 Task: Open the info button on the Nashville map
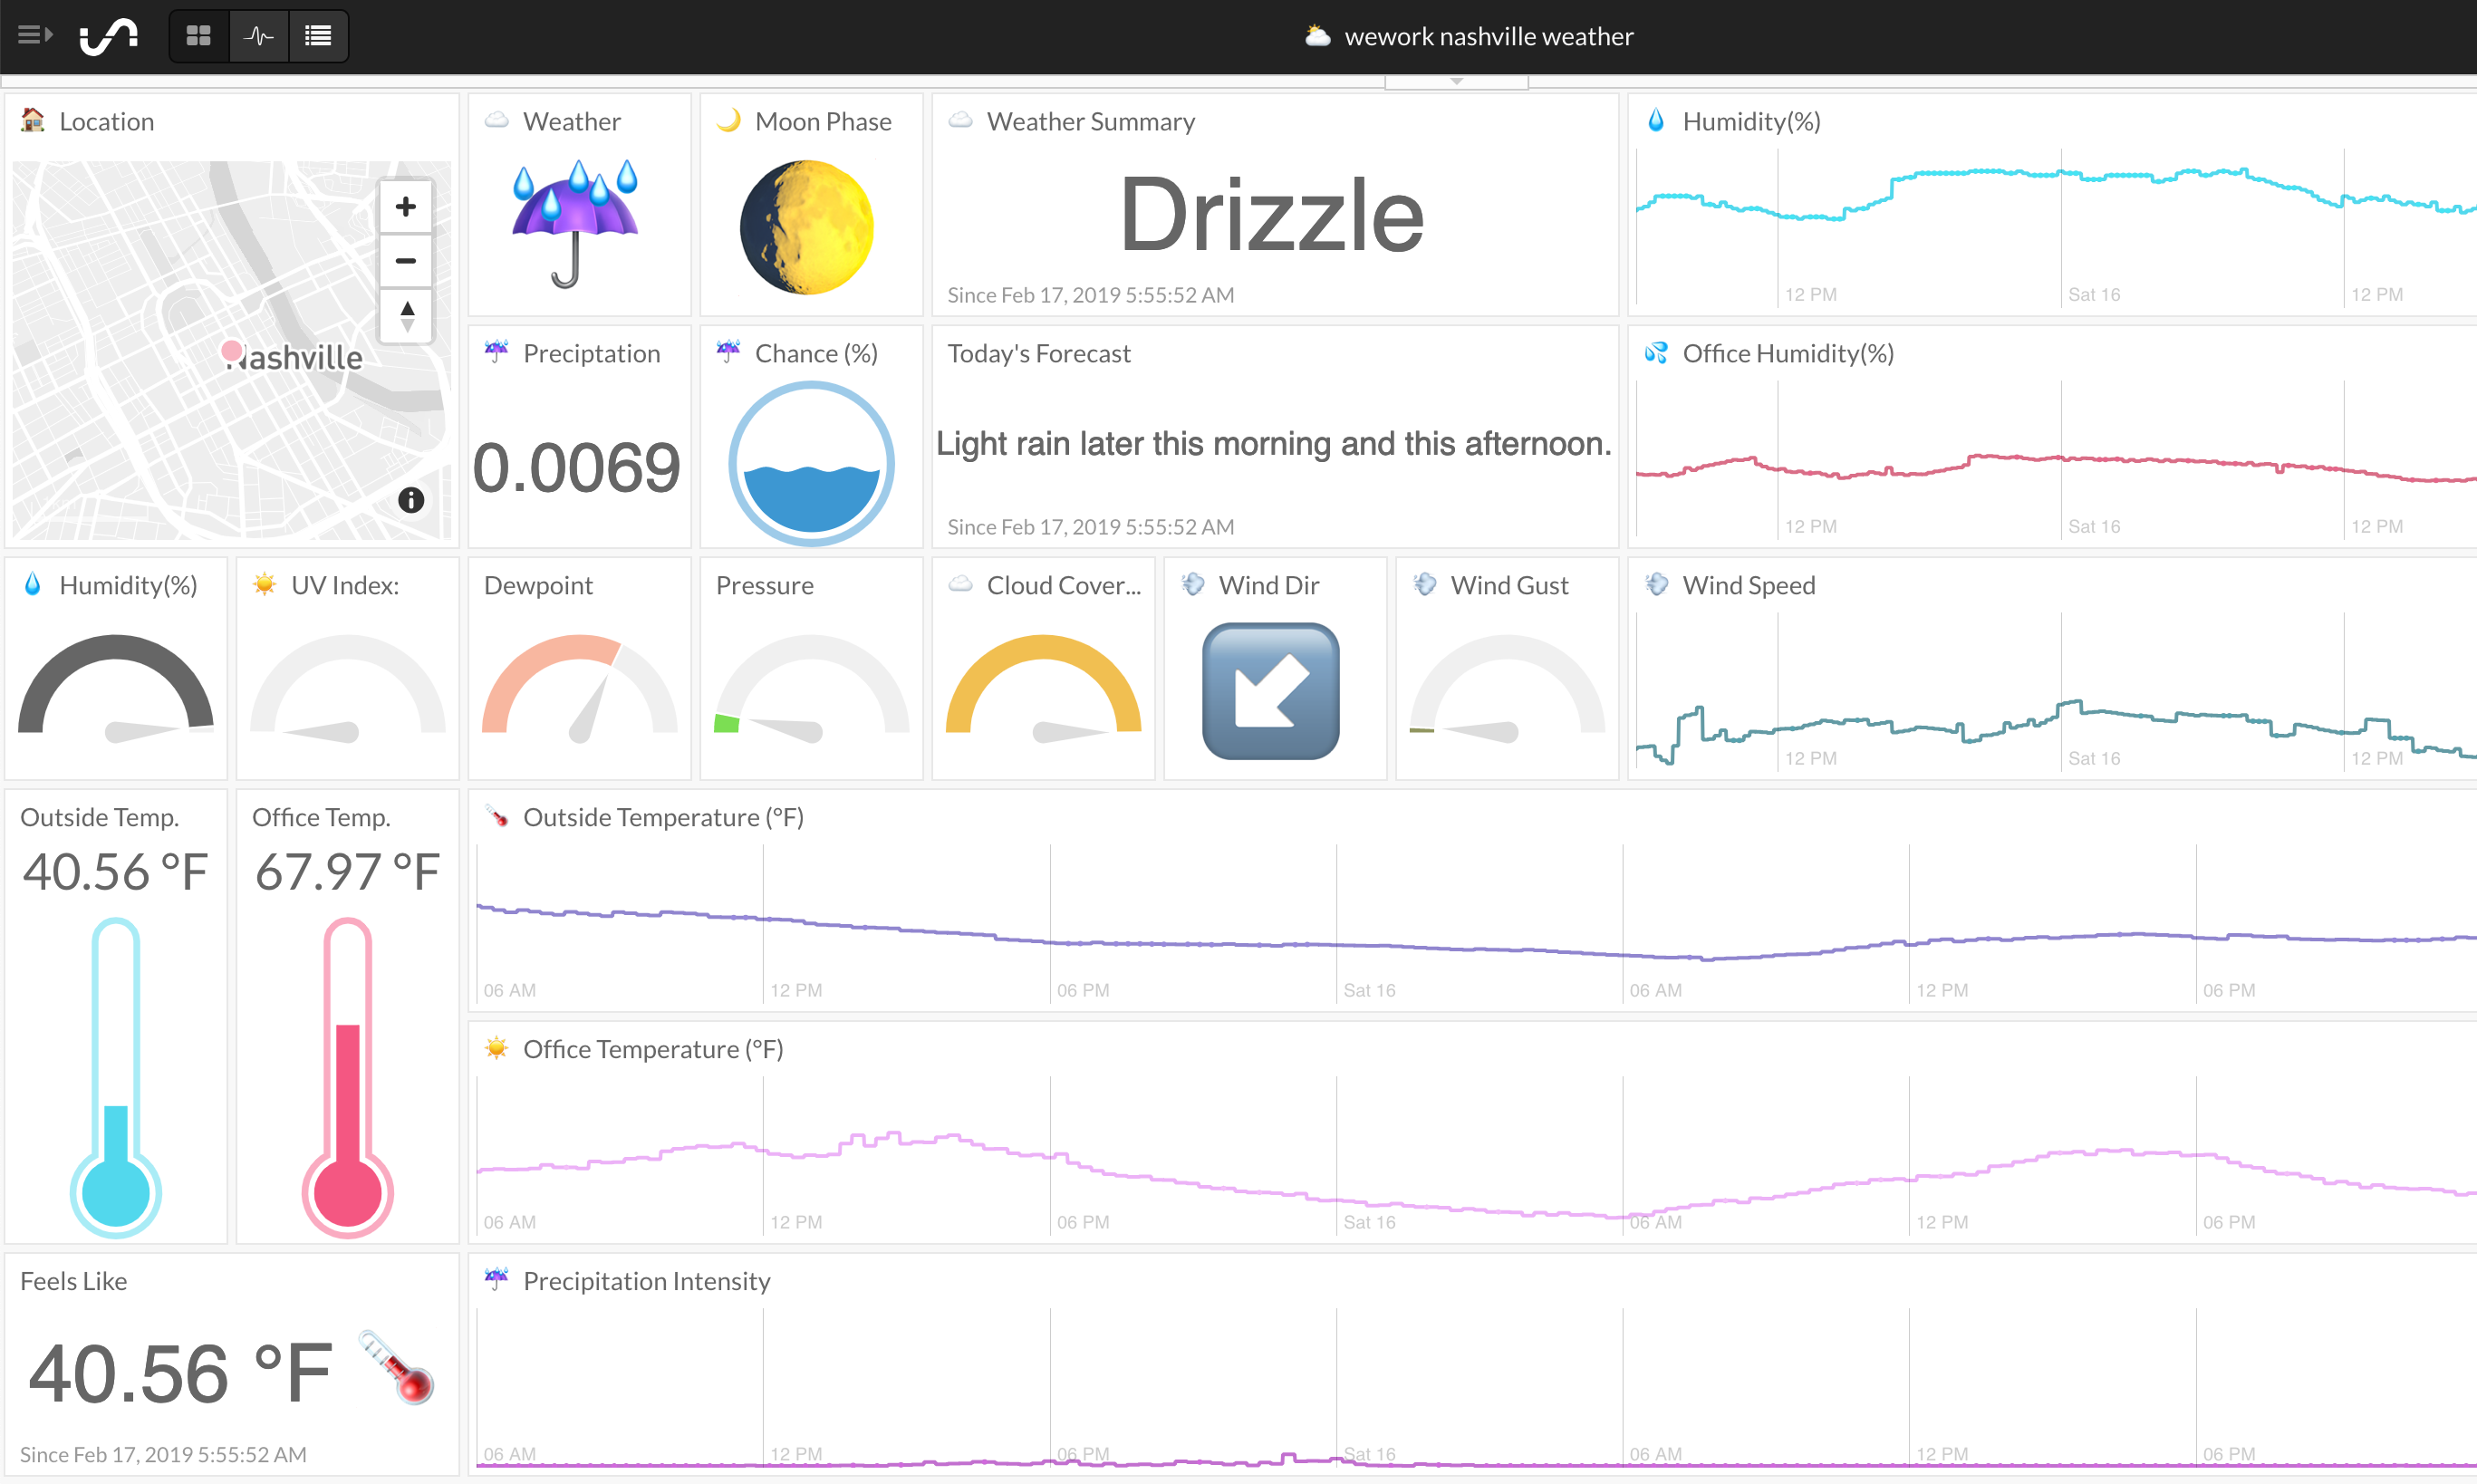click(x=410, y=502)
